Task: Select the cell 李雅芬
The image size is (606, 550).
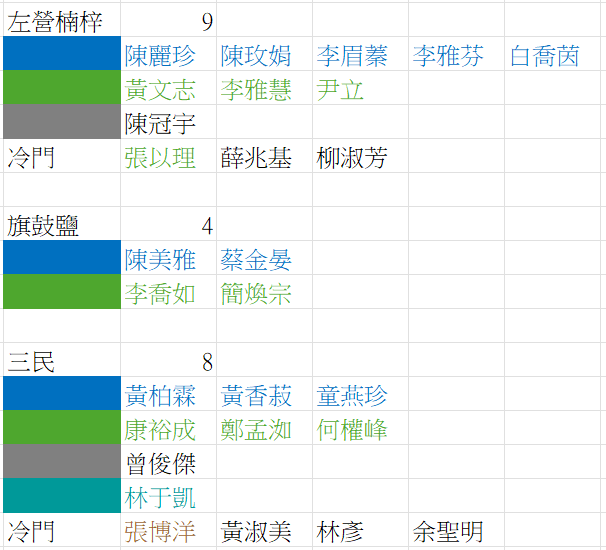Action: pyautogui.click(x=456, y=54)
